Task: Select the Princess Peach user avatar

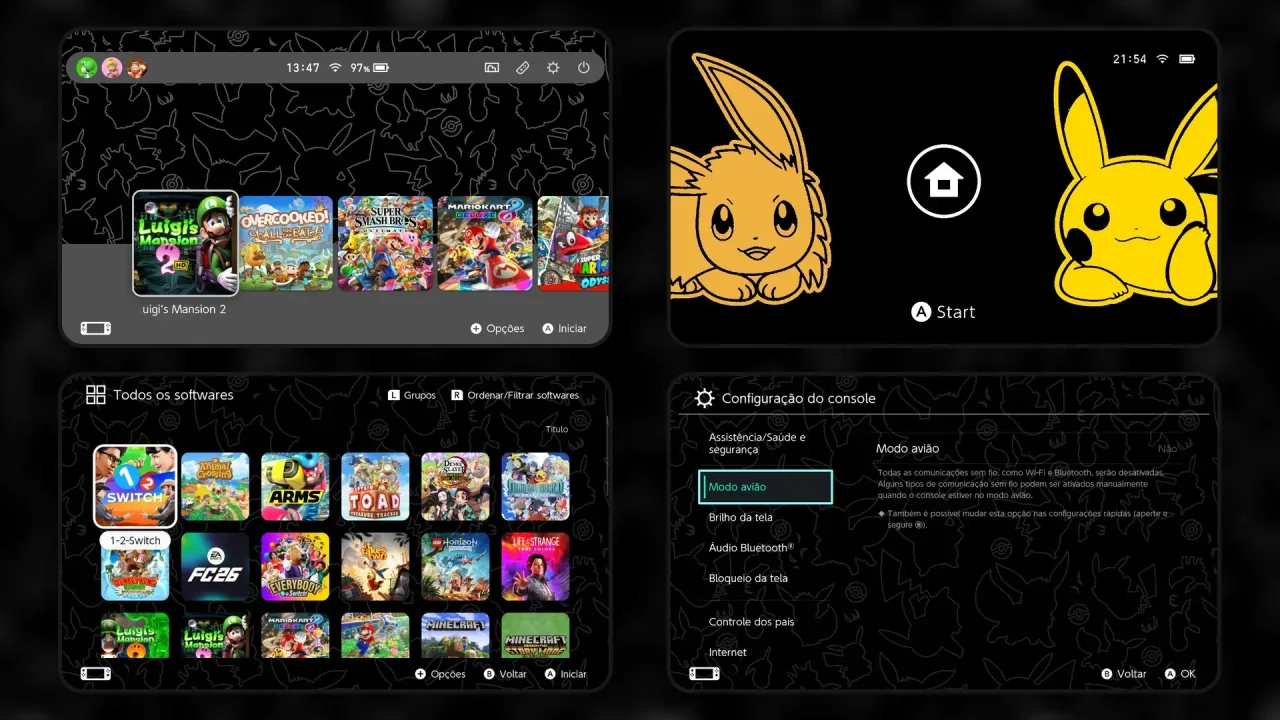Action: click(112, 68)
